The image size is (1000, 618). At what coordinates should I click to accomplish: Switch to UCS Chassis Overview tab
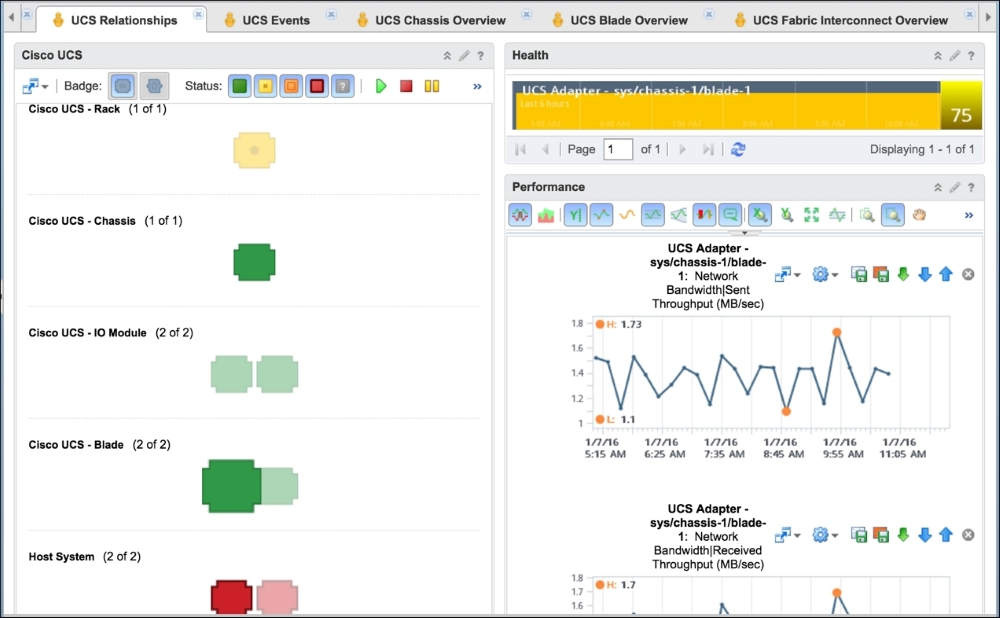(x=440, y=20)
